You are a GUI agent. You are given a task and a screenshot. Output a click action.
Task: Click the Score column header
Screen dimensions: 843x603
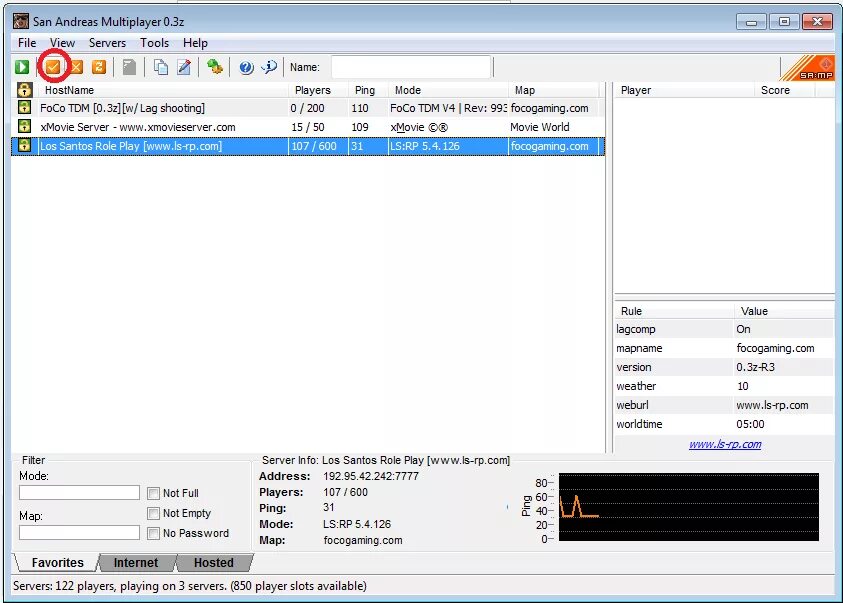point(785,90)
